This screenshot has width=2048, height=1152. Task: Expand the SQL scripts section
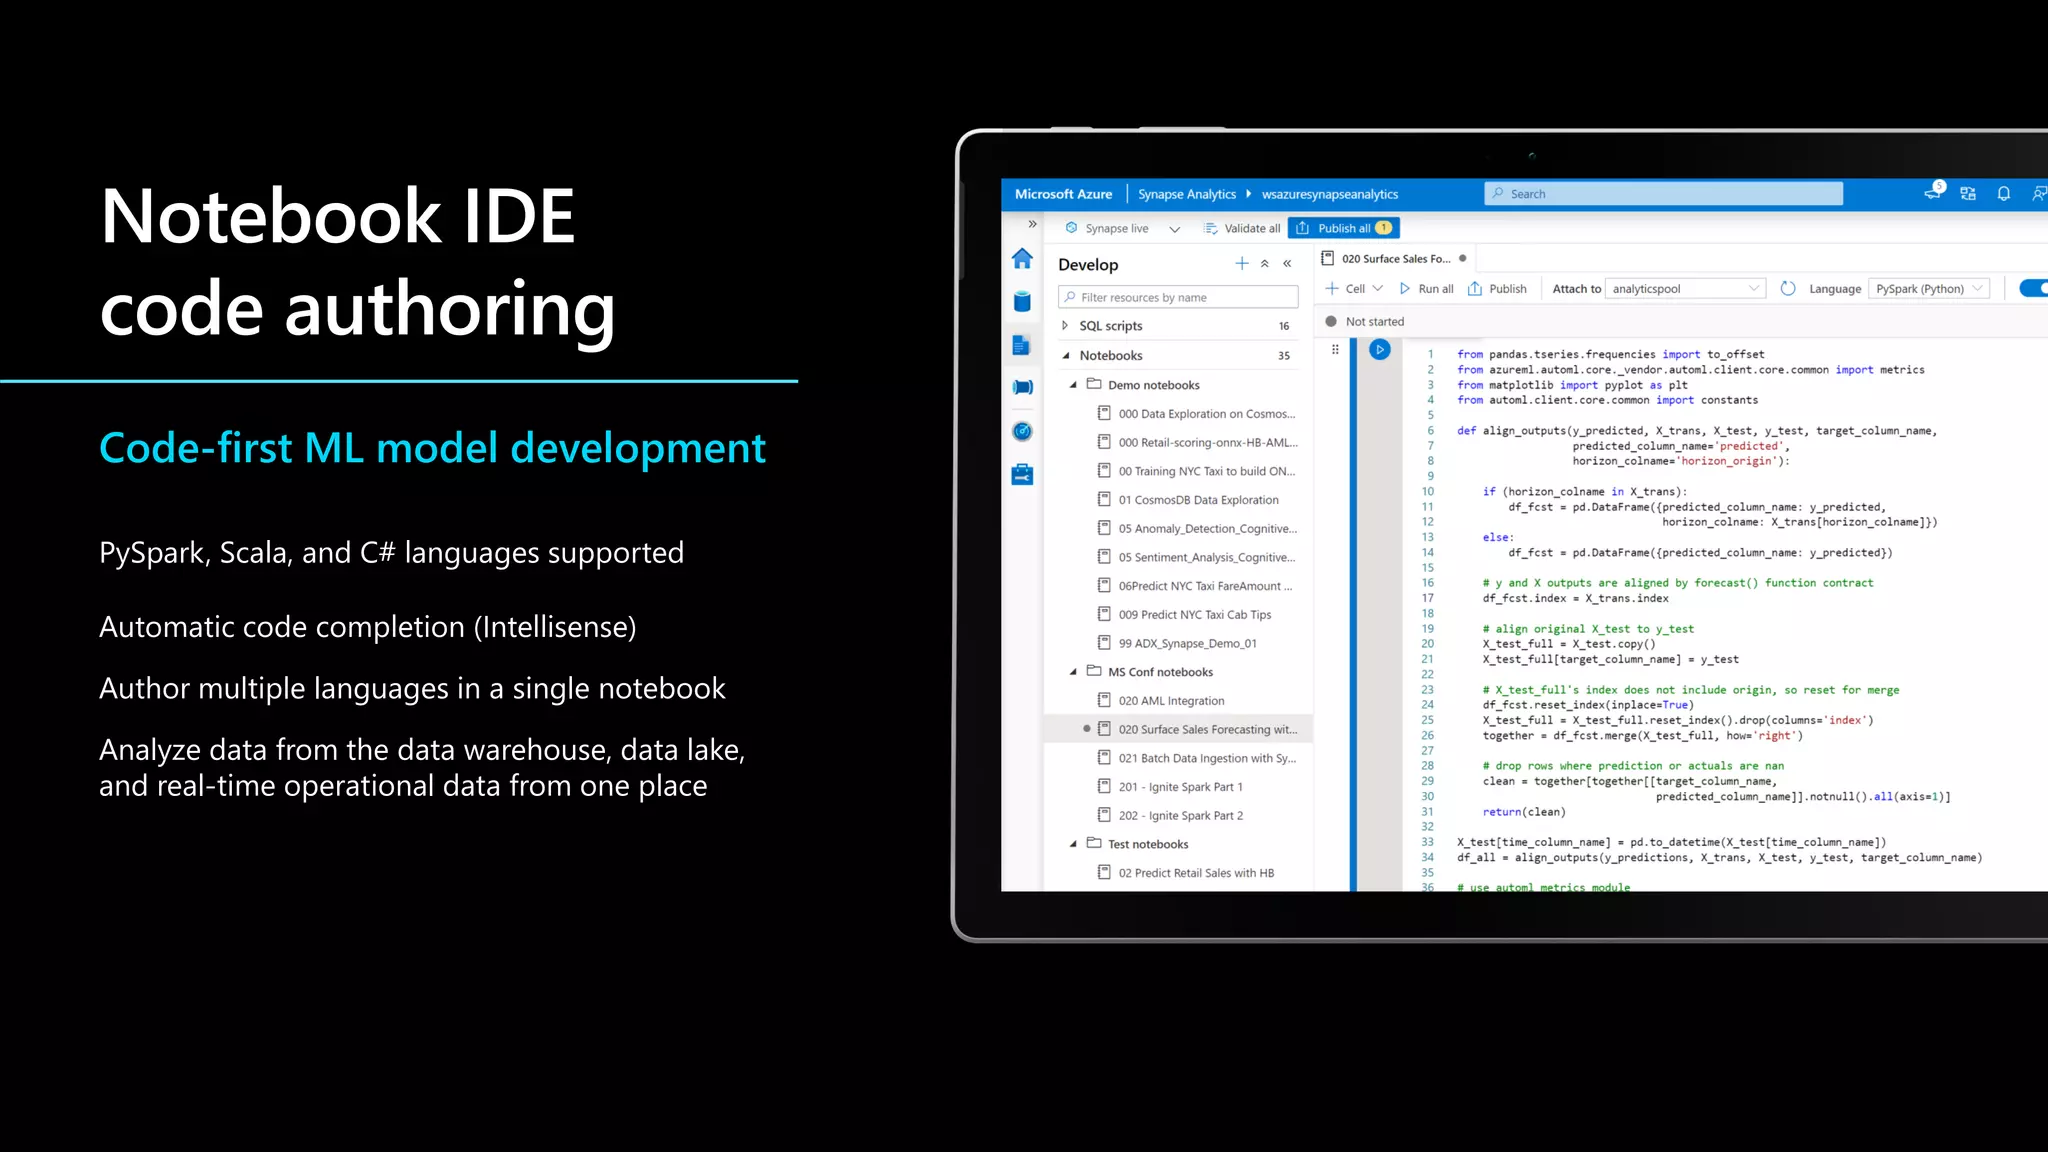[x=1065, y=326]
